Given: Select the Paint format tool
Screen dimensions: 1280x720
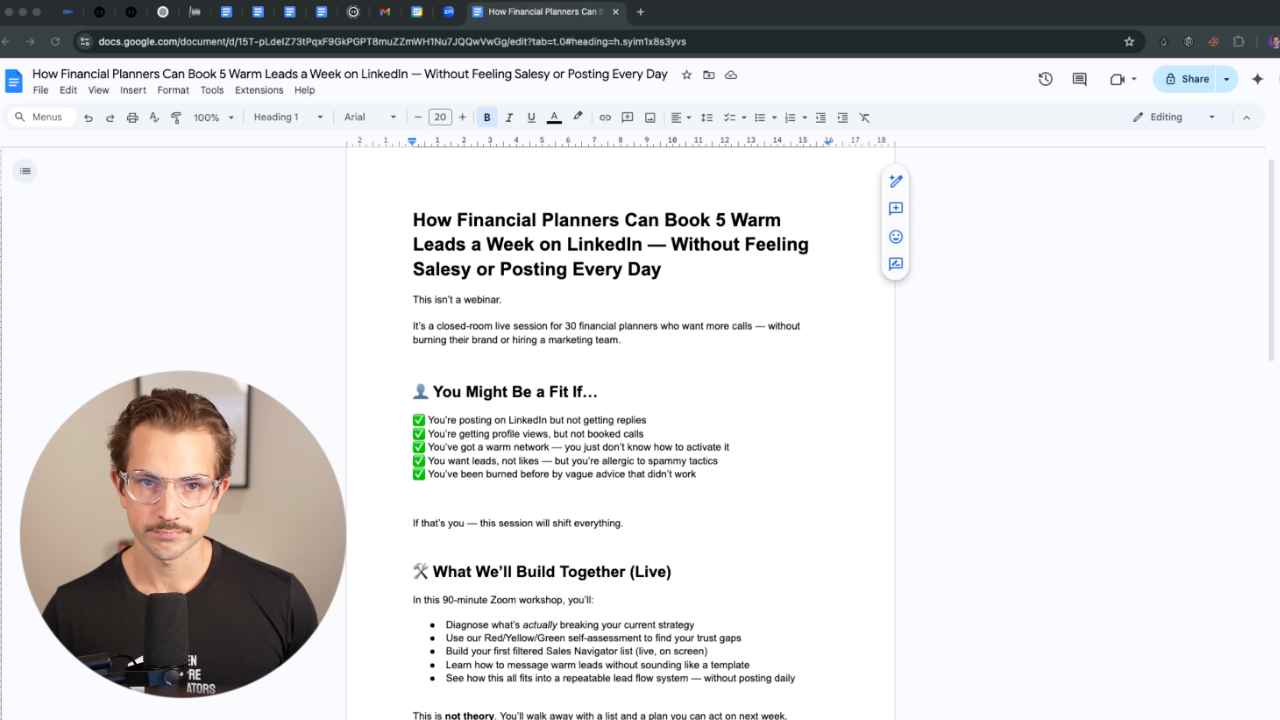Looking at the screenshot, I should point(176,117).
